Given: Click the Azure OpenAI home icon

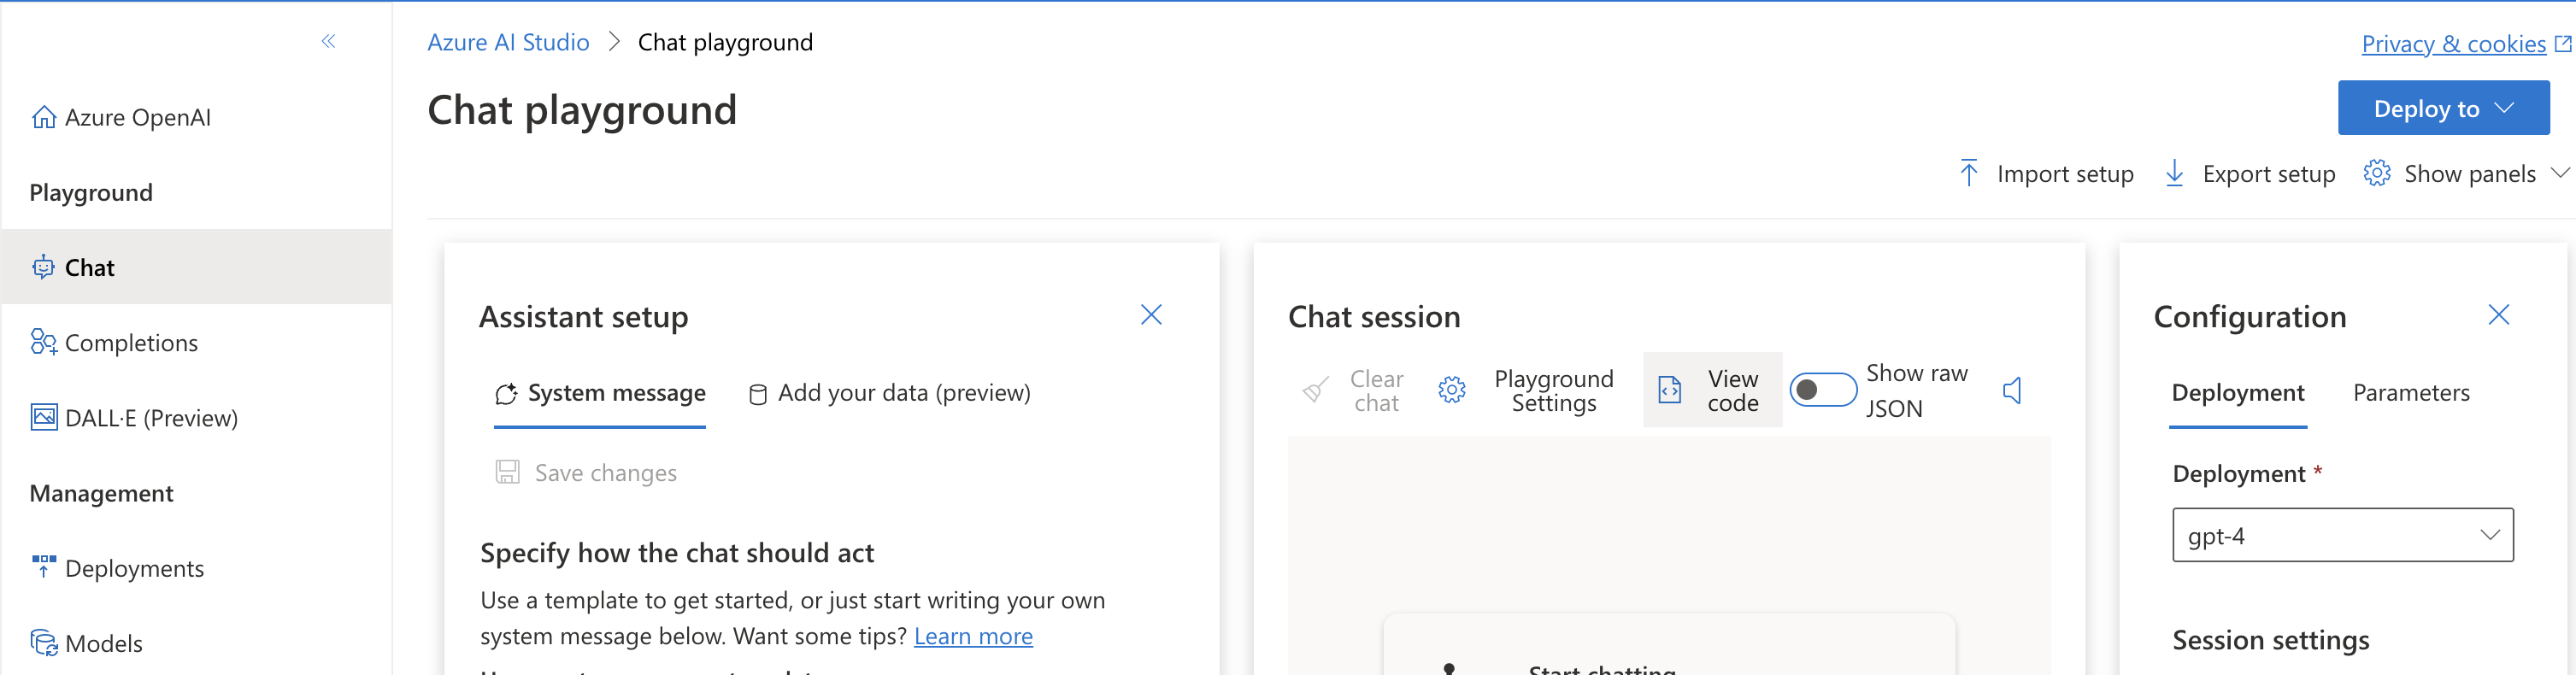Looking at the screenshot, I should (44, 117).
